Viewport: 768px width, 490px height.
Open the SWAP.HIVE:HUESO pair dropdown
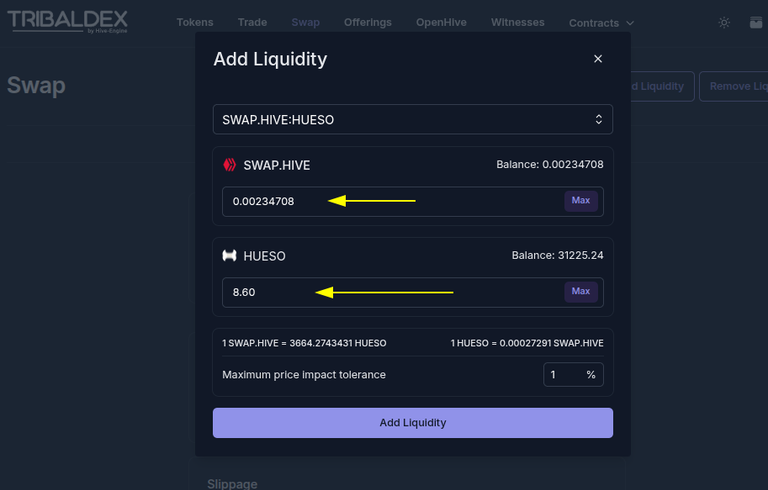tap(412, 119)
